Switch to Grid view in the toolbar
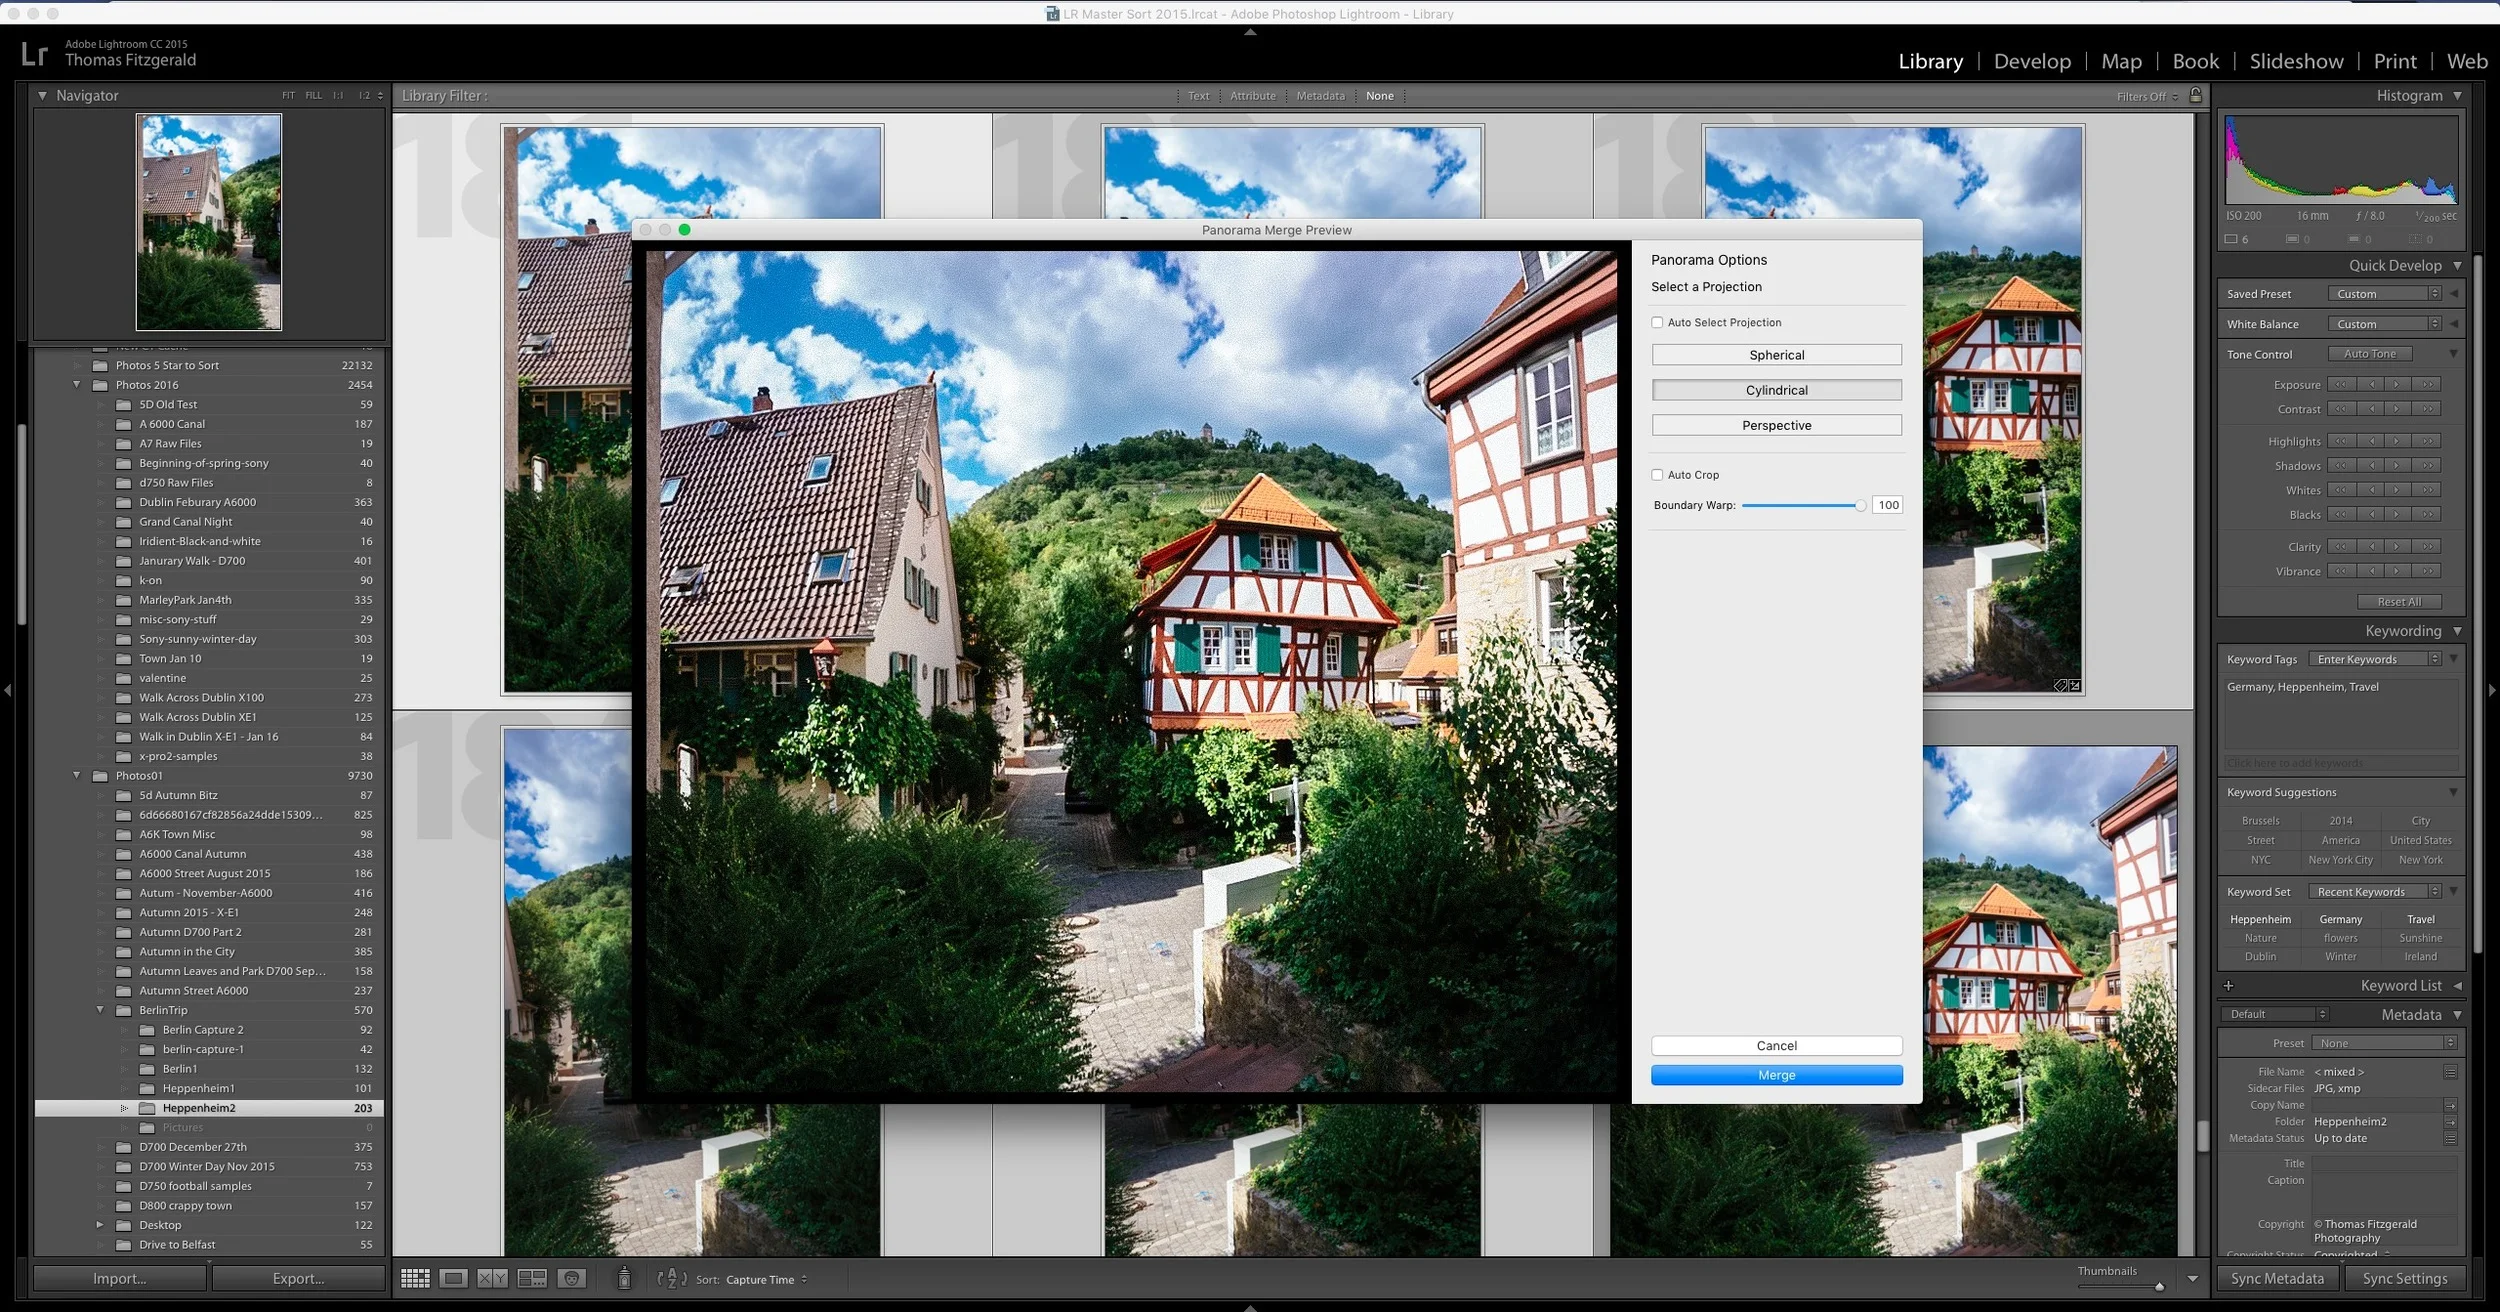The image size is (2500, 1312). click(x=415, y=1279)
